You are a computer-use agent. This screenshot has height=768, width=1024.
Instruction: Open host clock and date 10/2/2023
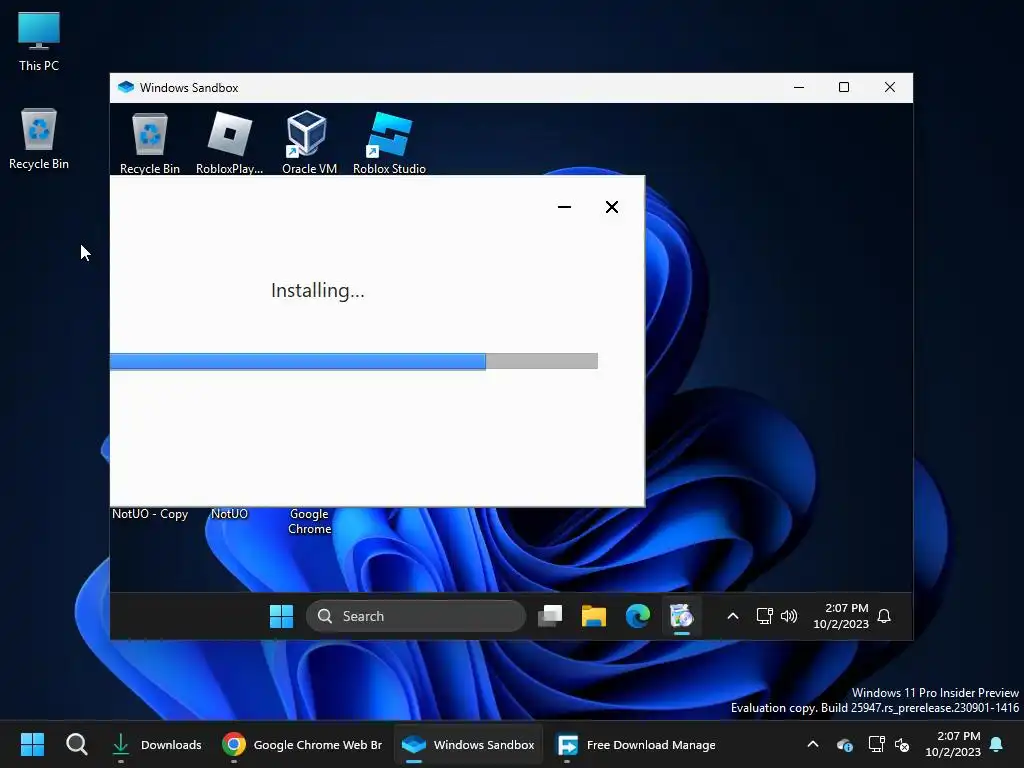pos(953,744)
